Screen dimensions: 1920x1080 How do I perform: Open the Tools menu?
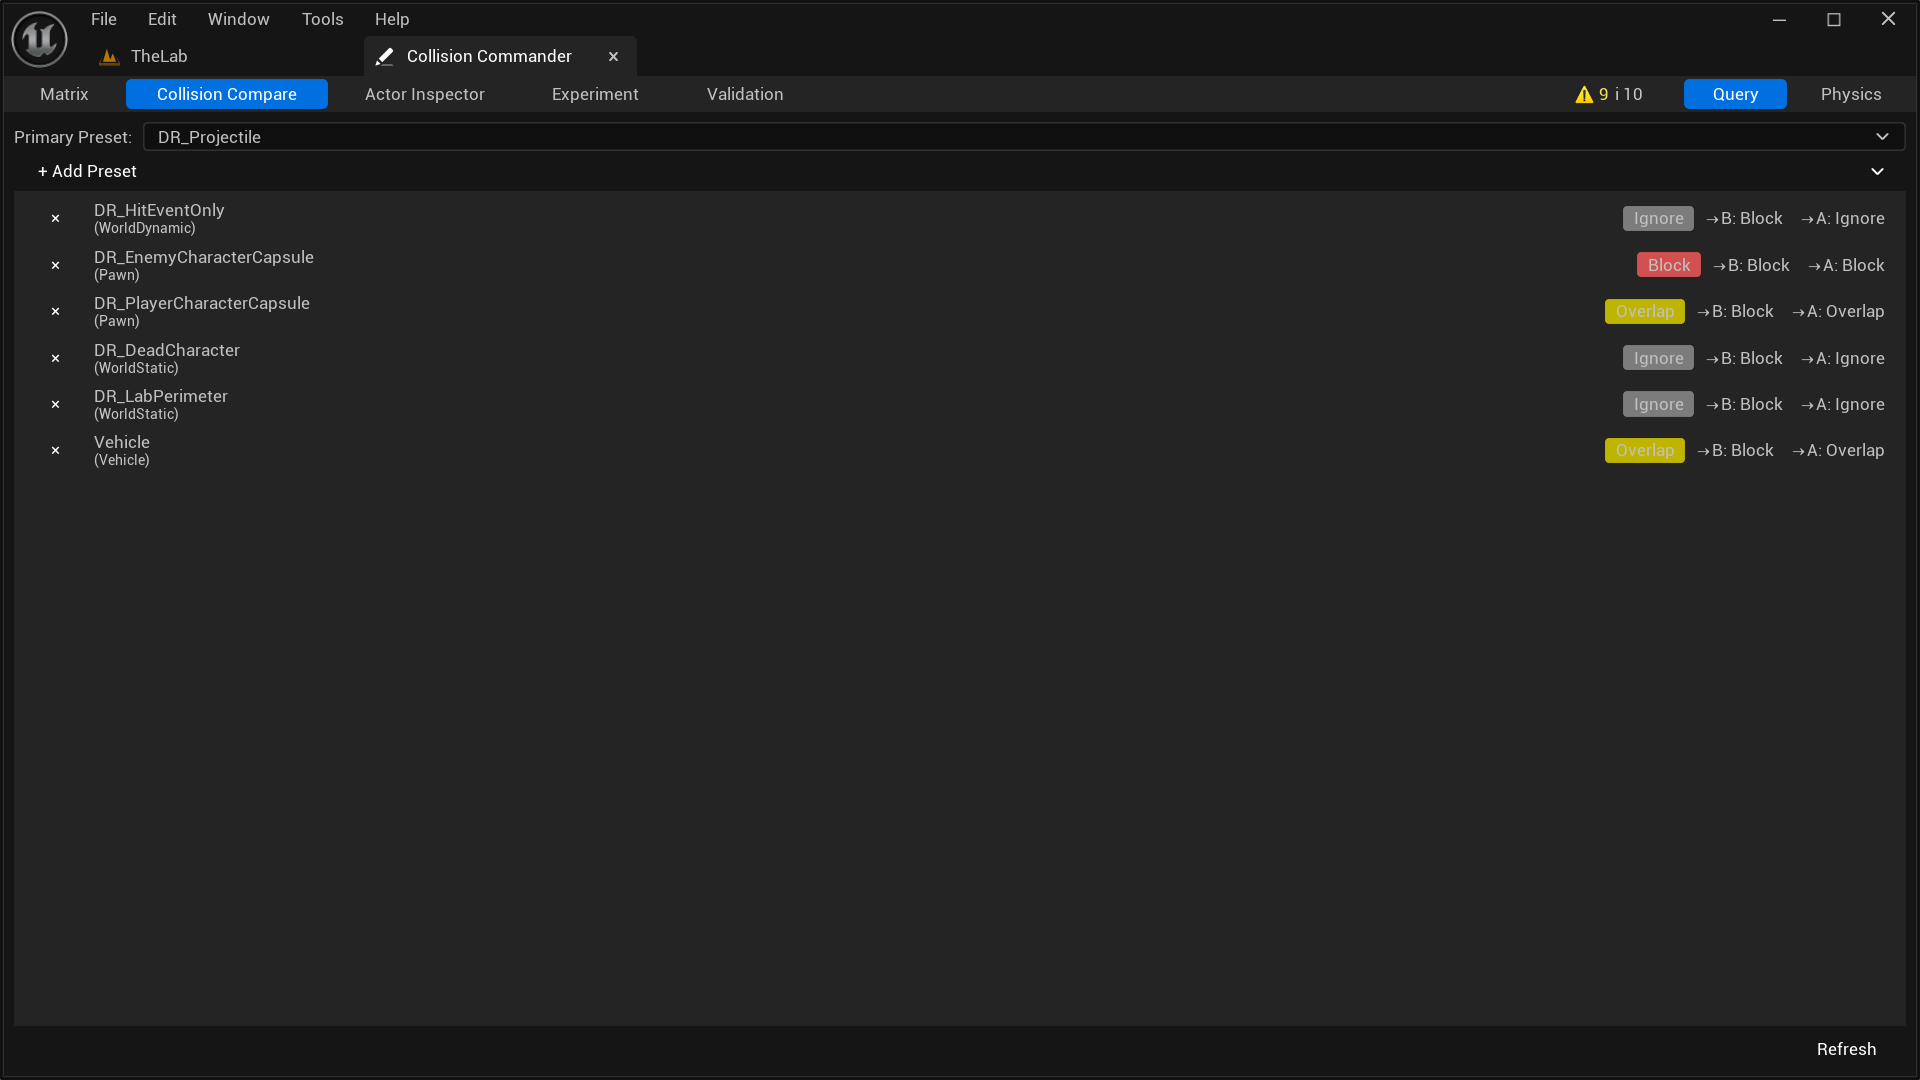pyautogui.click(x=322, y=19)
